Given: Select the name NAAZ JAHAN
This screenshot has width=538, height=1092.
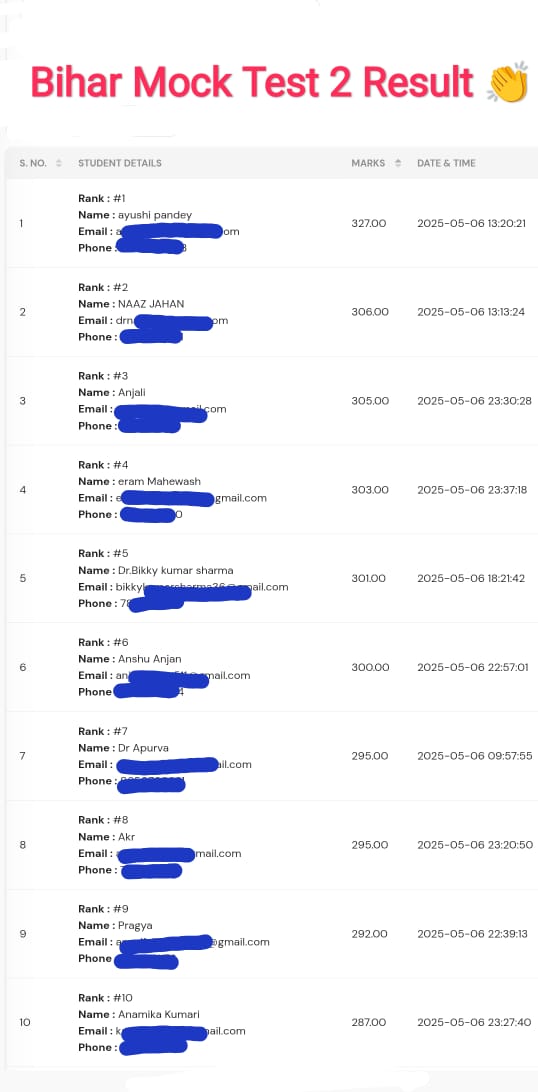Looking at the screenshot, I should point(151,304).
